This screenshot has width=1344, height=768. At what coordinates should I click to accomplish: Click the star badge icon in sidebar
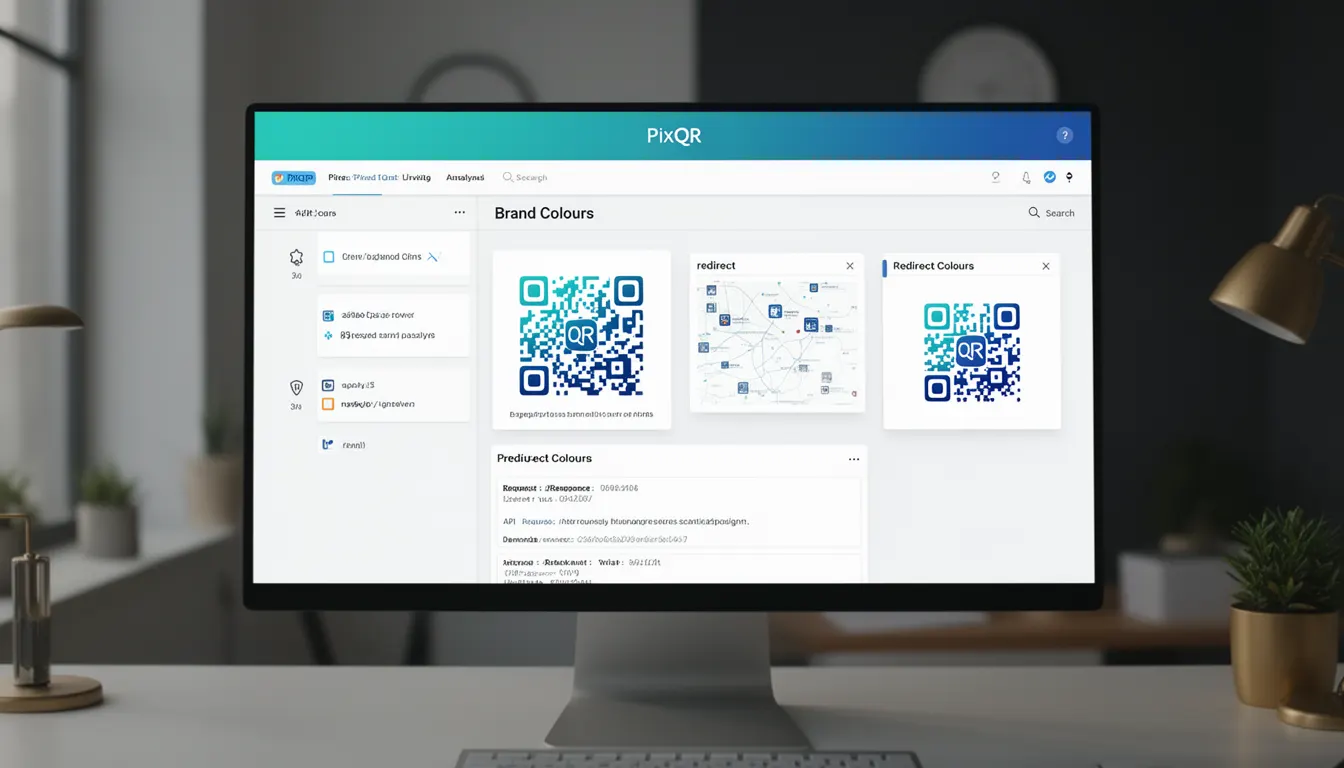point(296,257)
